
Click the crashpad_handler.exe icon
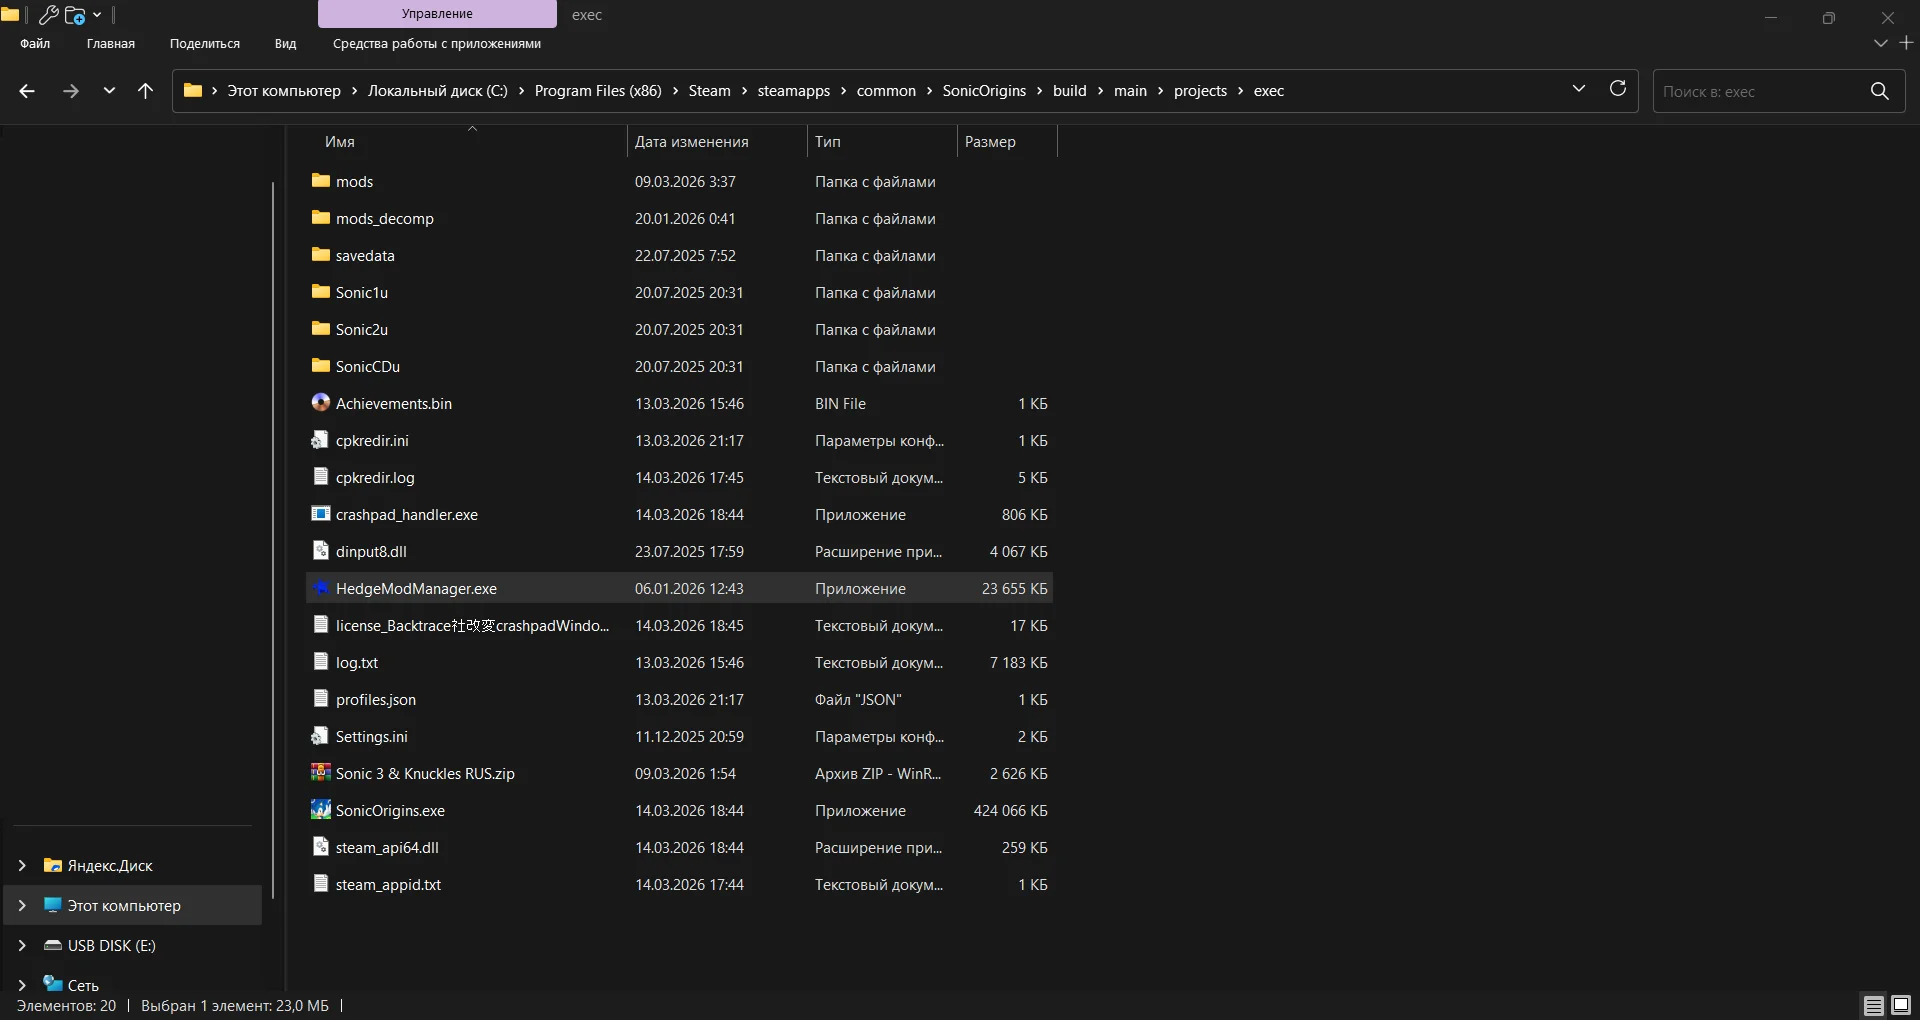(320, 514)
